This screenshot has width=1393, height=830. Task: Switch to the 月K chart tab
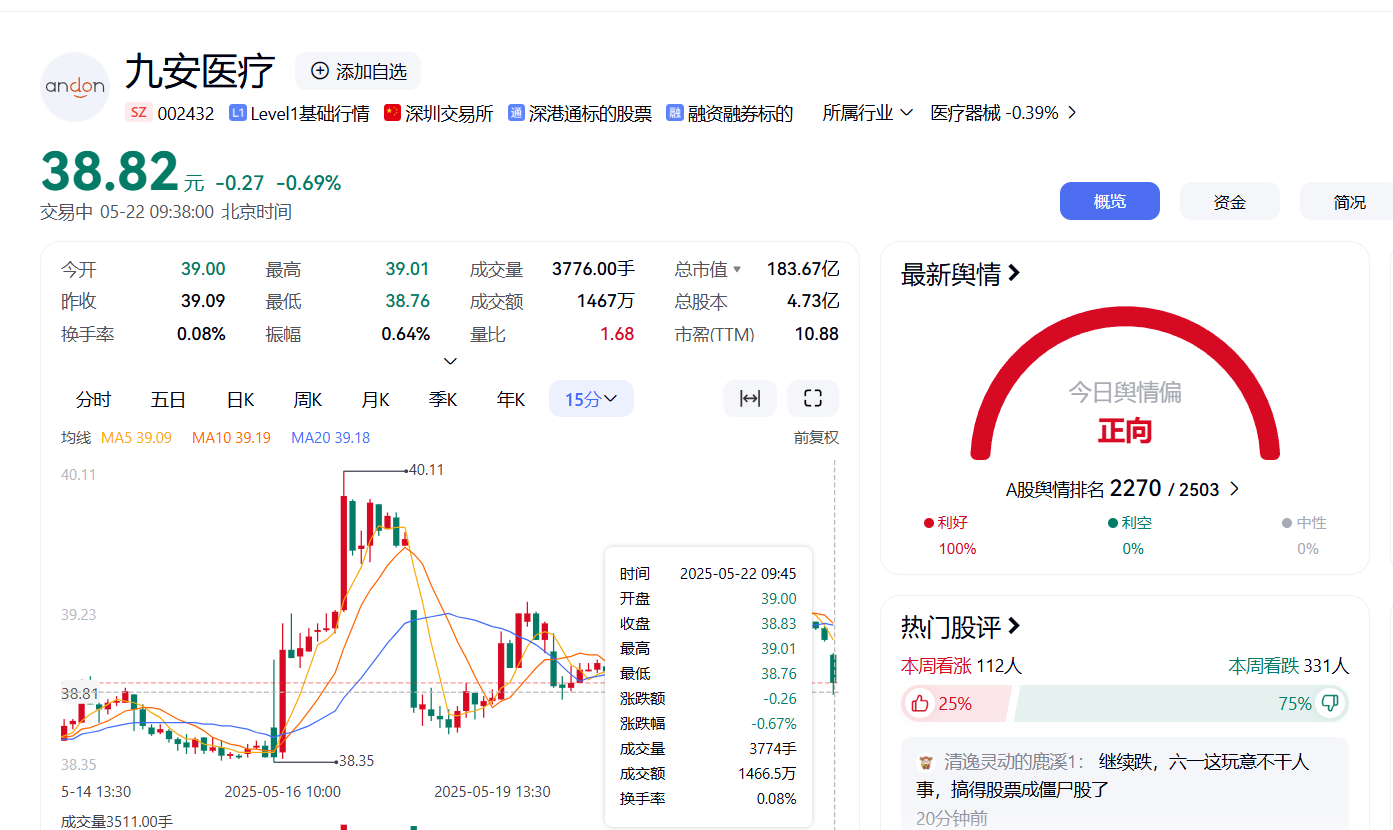click(x=375, y=400)
